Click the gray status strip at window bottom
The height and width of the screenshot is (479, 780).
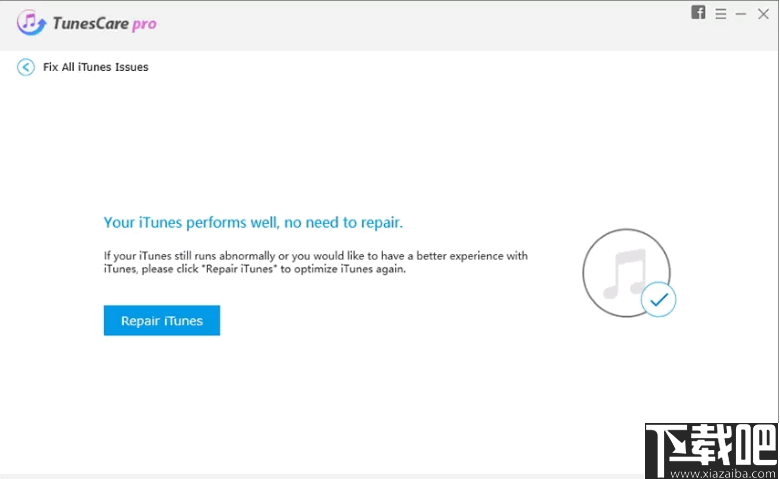[x=300, y=476]
